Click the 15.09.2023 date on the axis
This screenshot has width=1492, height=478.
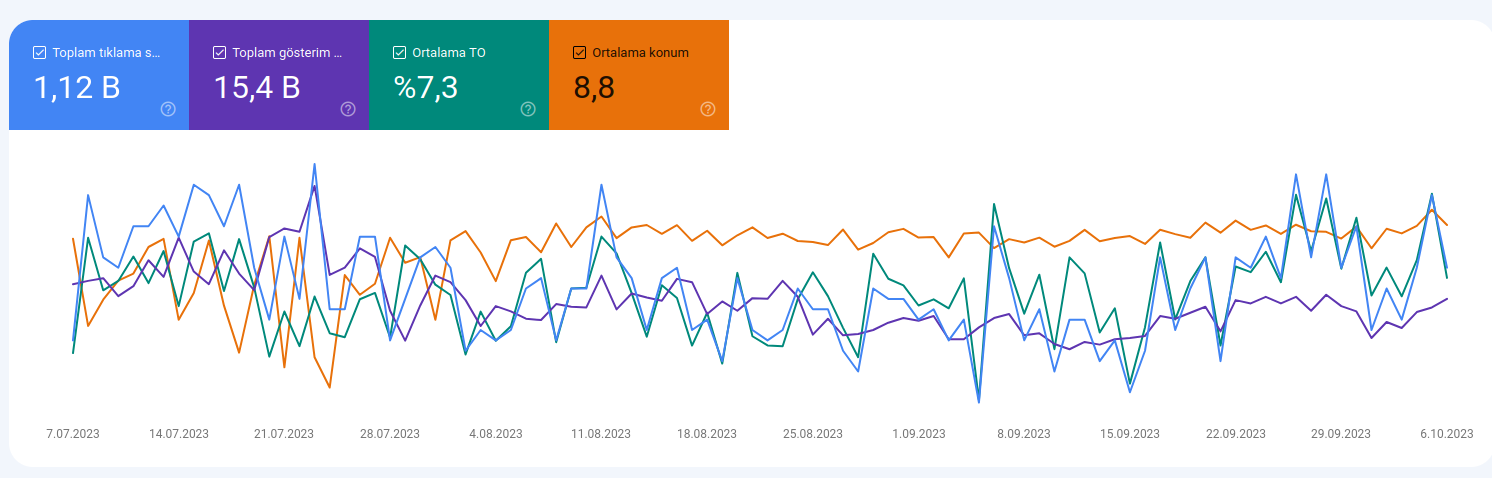tap(1130, 434)
